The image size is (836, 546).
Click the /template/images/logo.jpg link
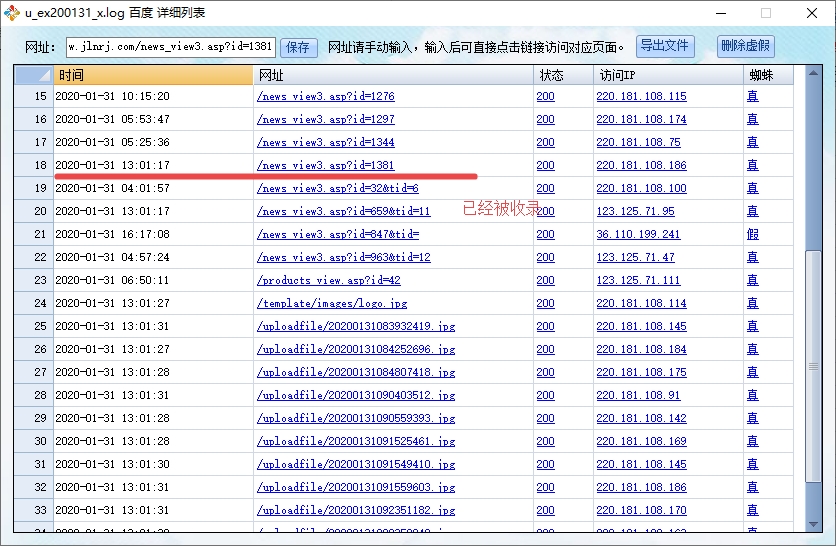(x=331, y=303)
